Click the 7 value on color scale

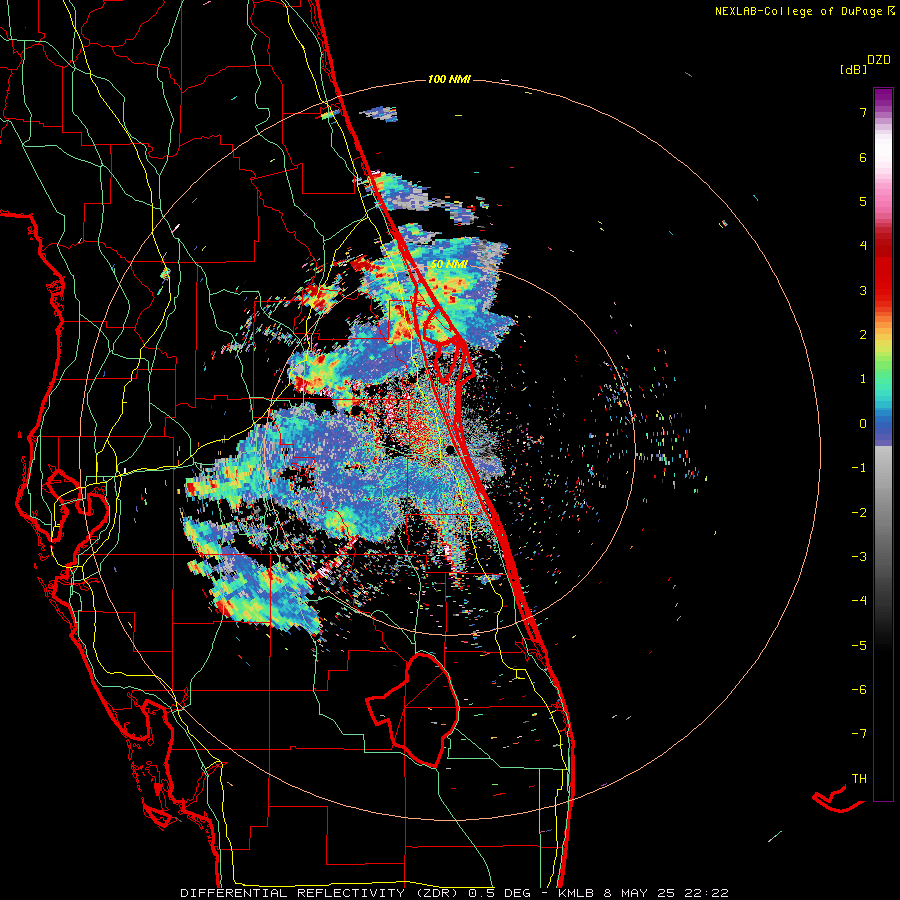pyautogui.click(x=863, y=112)
